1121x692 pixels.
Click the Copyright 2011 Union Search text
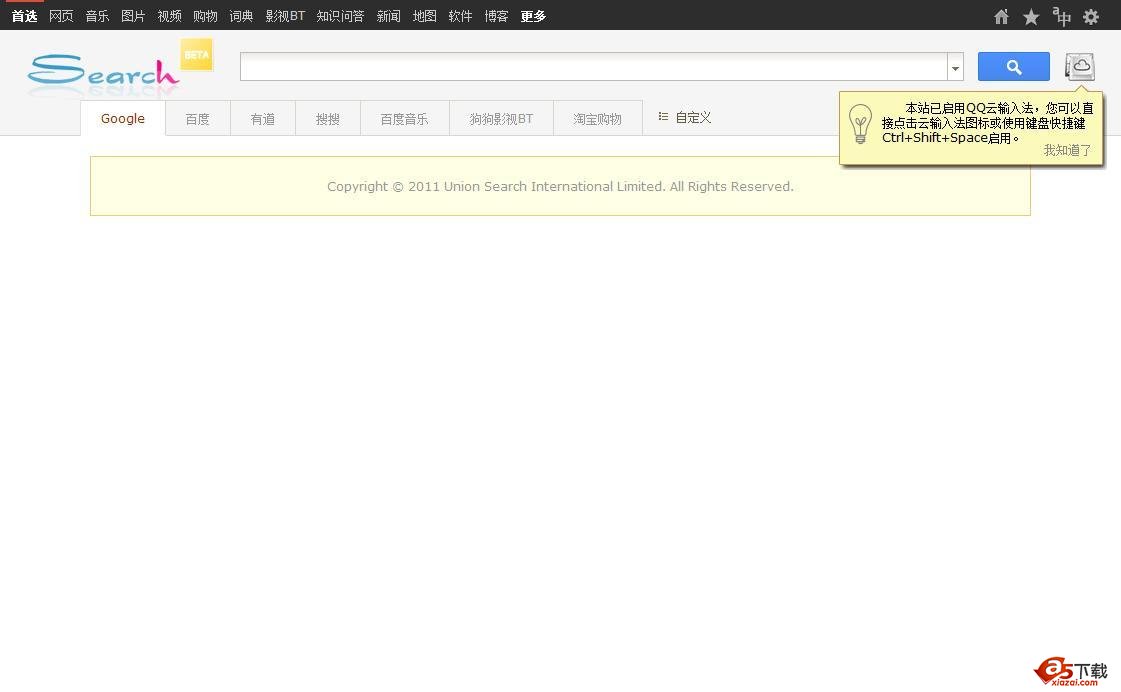click(560, 187)
